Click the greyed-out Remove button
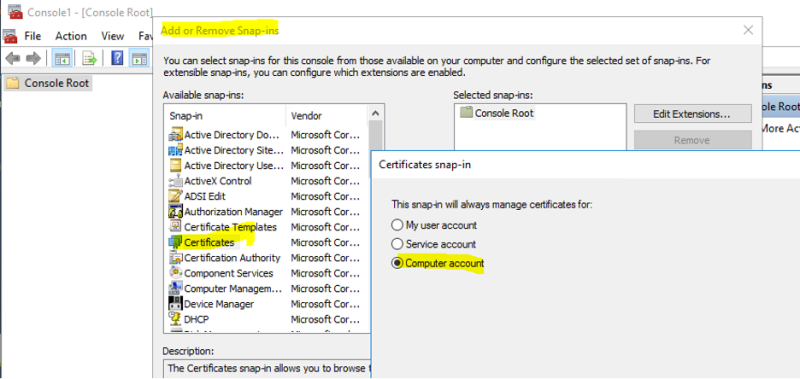The image size is (800, 379). tap(692, 140)
